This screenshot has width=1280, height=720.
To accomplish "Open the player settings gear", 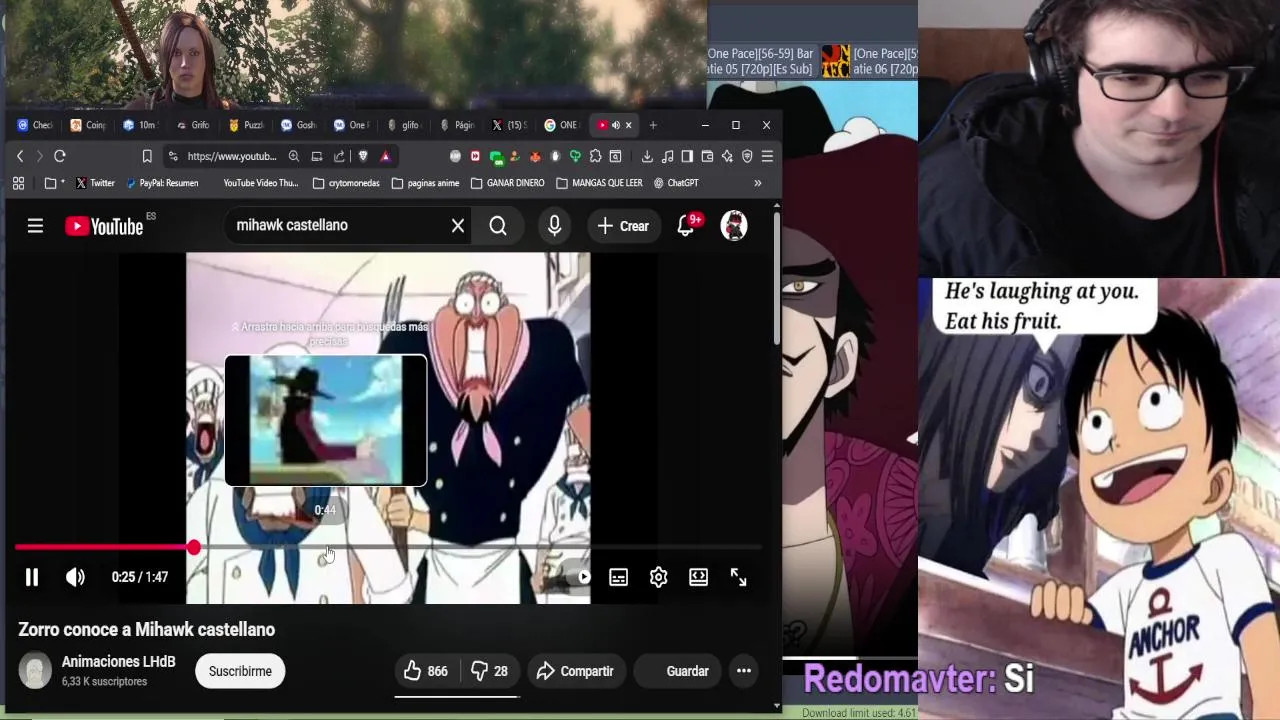I will tap(658, 577).
